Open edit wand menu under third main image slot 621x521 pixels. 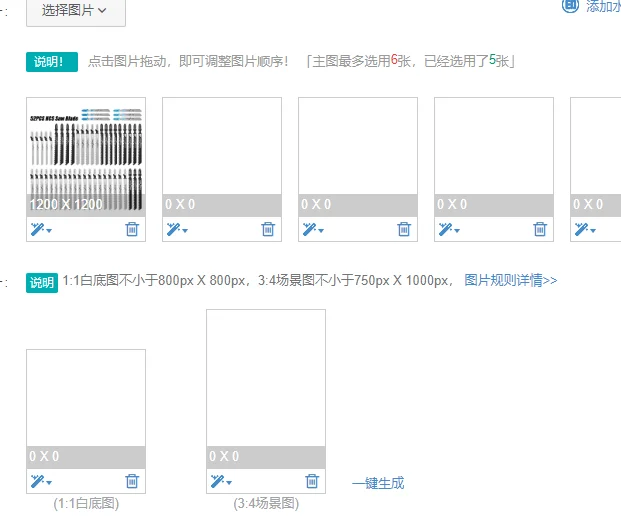[x=313, y=229]
